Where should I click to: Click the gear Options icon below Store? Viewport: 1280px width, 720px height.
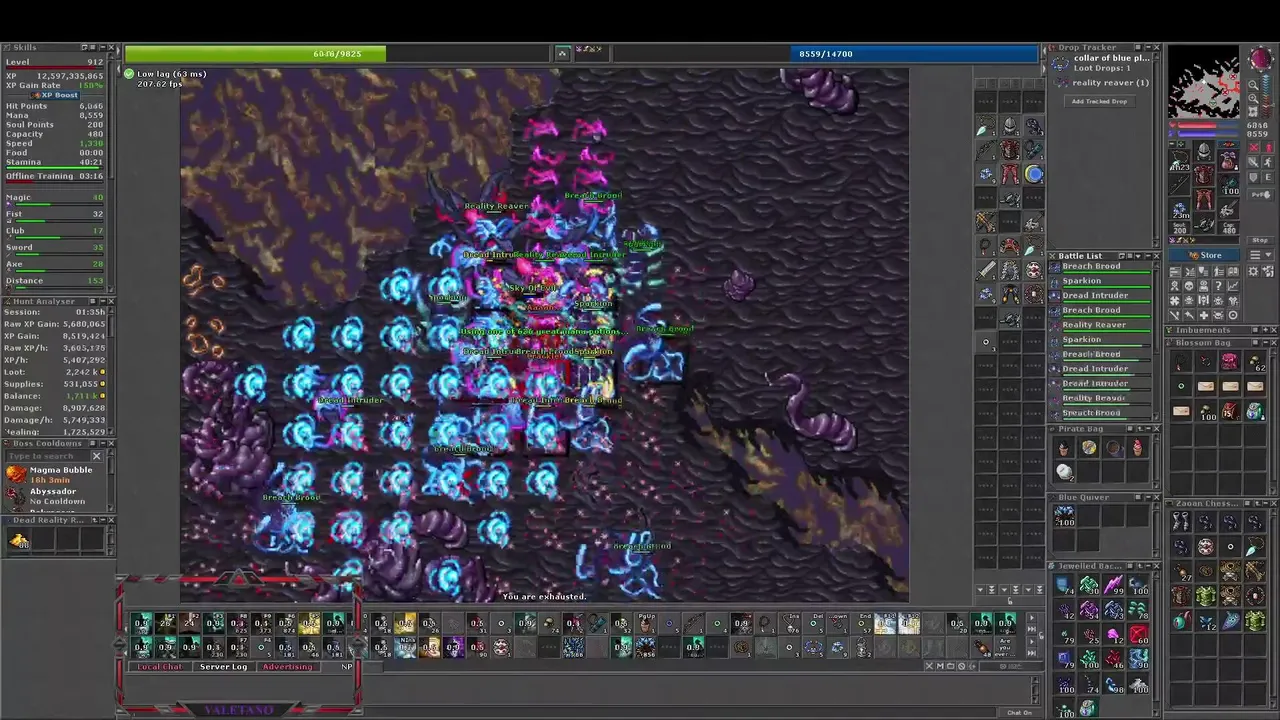(1253, 272)
